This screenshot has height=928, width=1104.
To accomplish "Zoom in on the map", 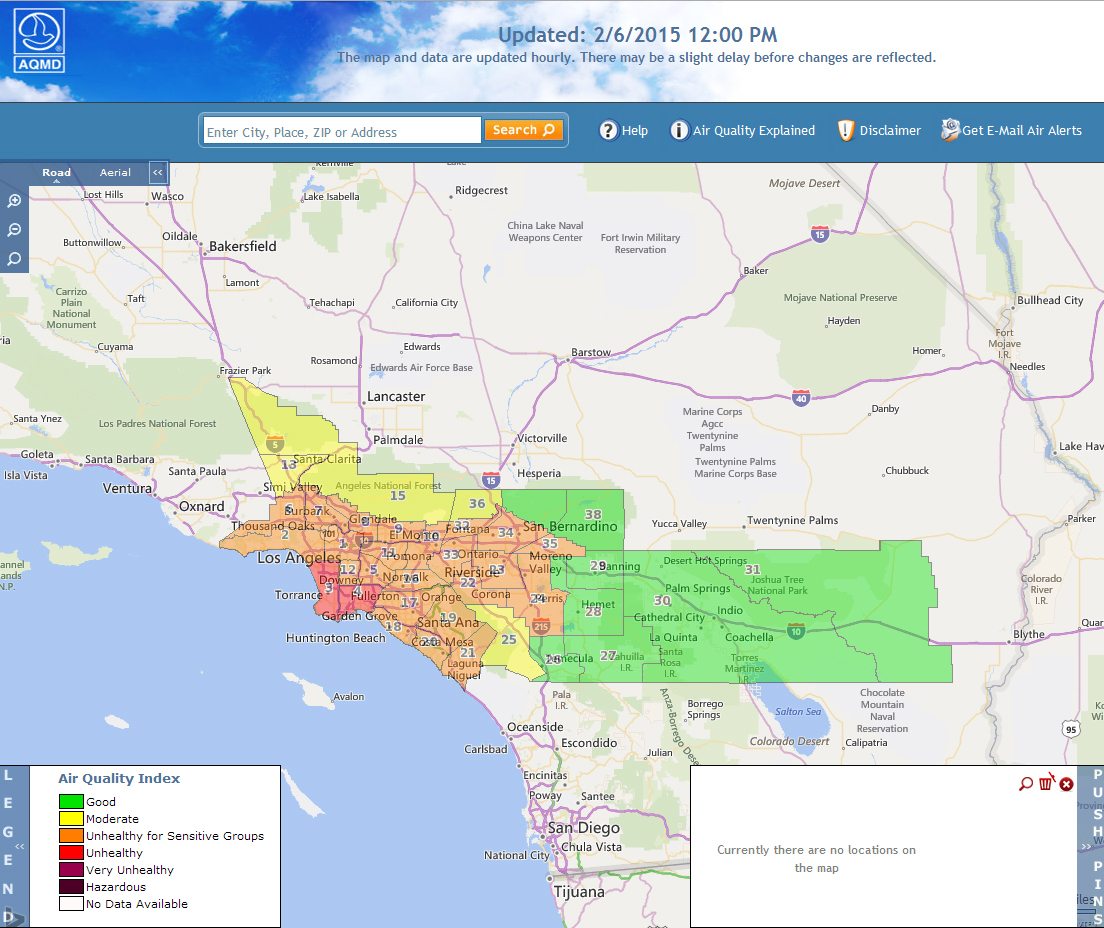I will [x=14, y=201].
